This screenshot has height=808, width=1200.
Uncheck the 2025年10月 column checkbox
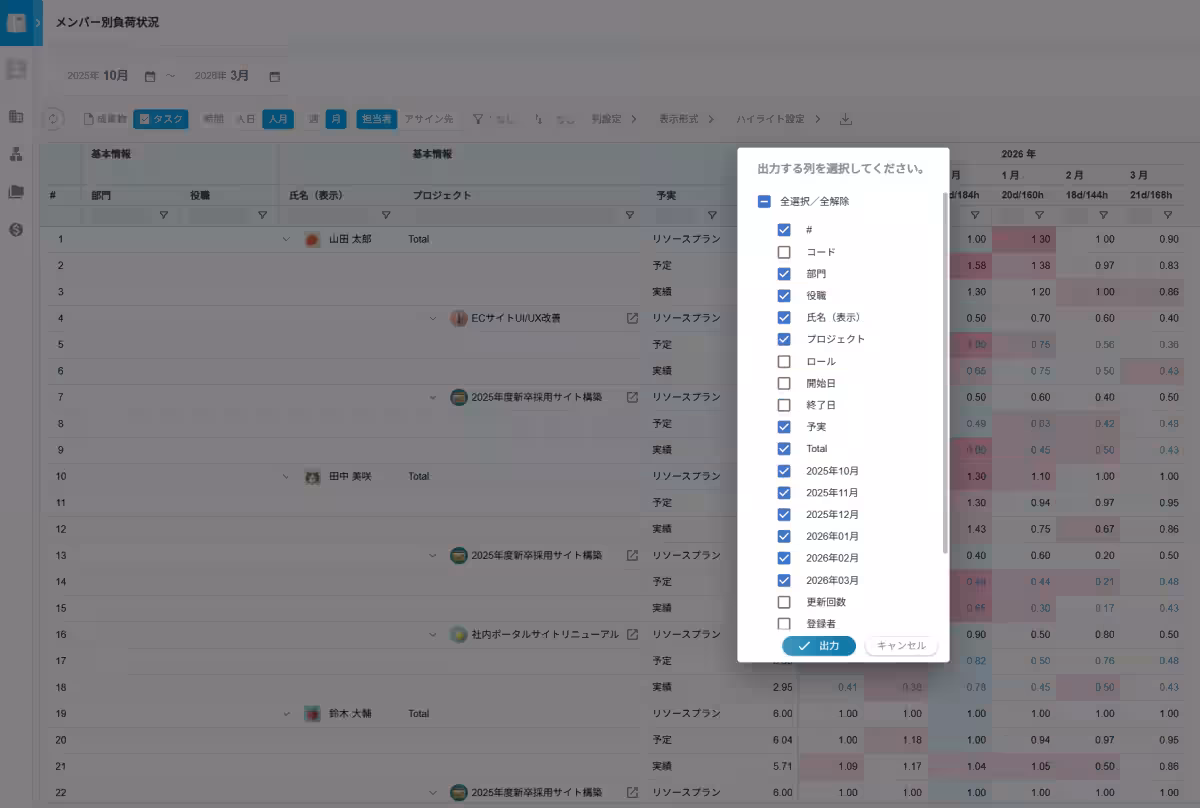784,471
